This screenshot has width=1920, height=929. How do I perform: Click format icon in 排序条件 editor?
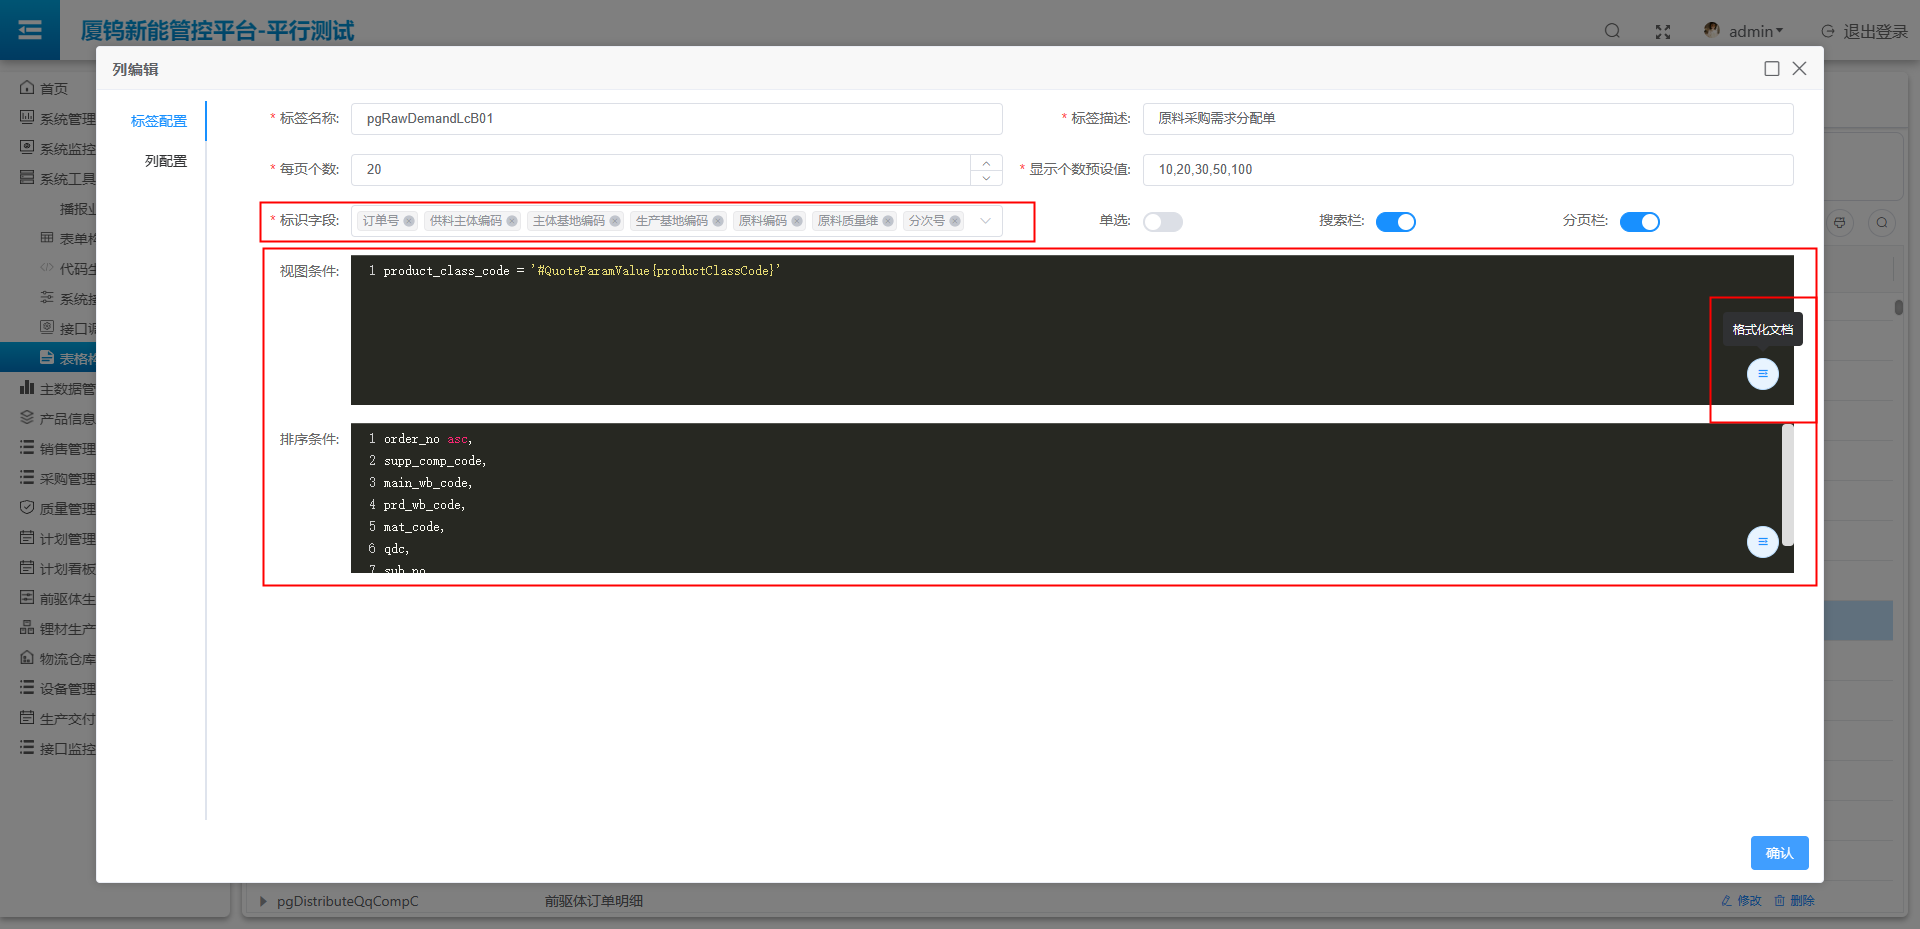coord(1762,542)
